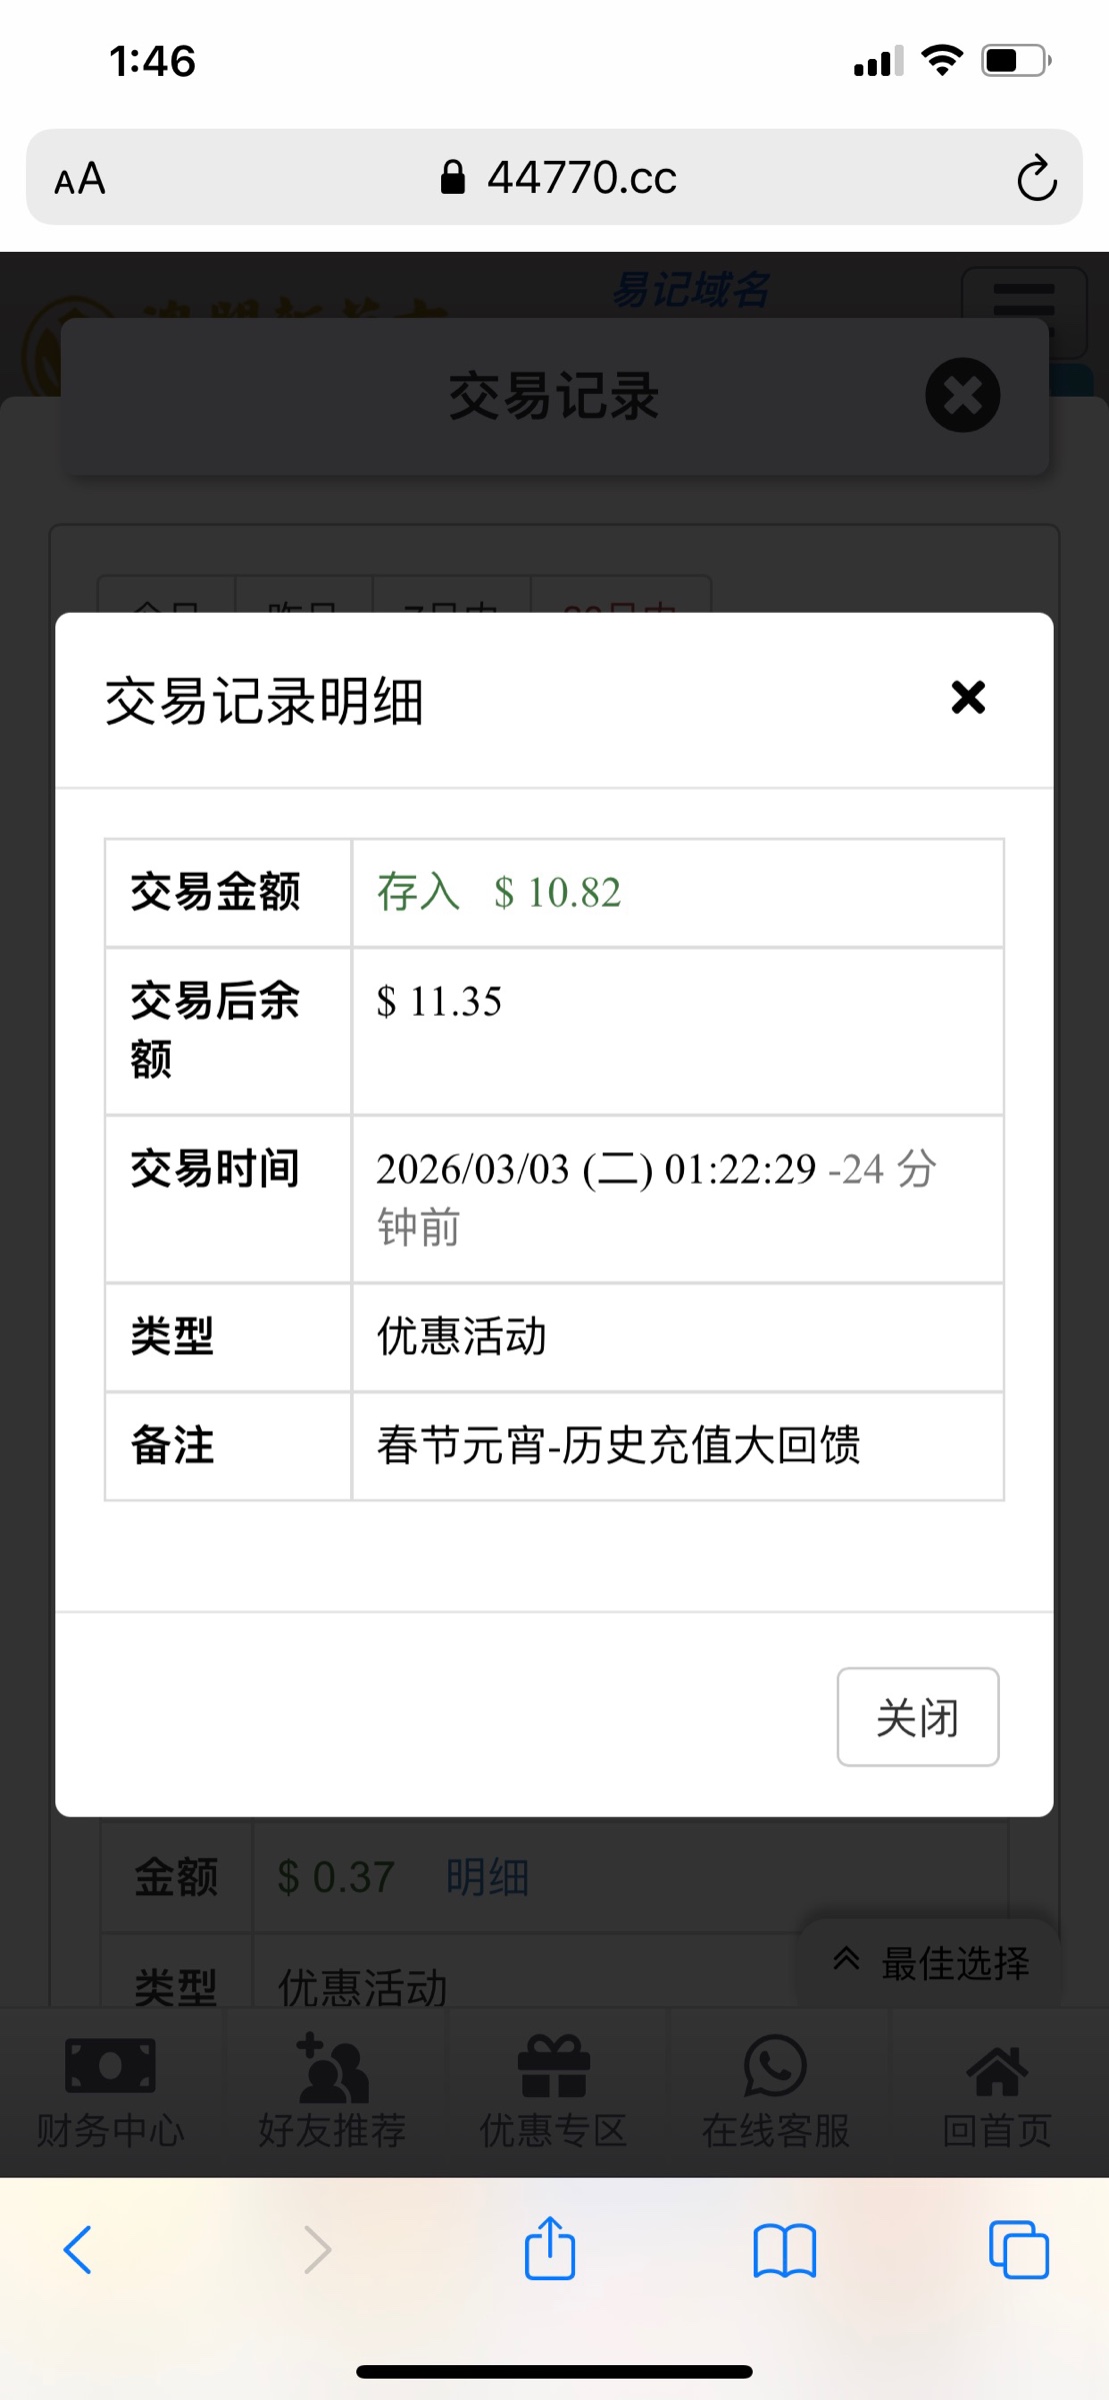The width and height of the screenshot is (1109, 2400).
Task: Reload the page in Safari
Action: [1036, 179]
